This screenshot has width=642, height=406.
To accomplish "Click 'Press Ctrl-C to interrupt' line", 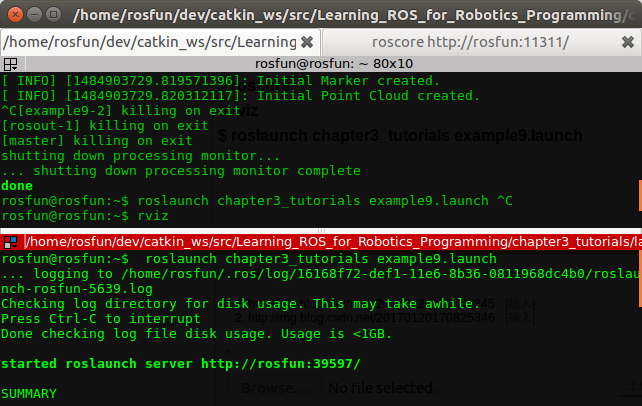I will (101, 319).
